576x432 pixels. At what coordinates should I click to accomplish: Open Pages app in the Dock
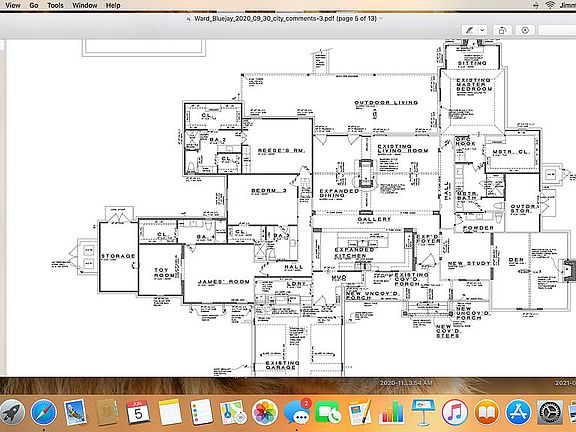coord(360,412)
